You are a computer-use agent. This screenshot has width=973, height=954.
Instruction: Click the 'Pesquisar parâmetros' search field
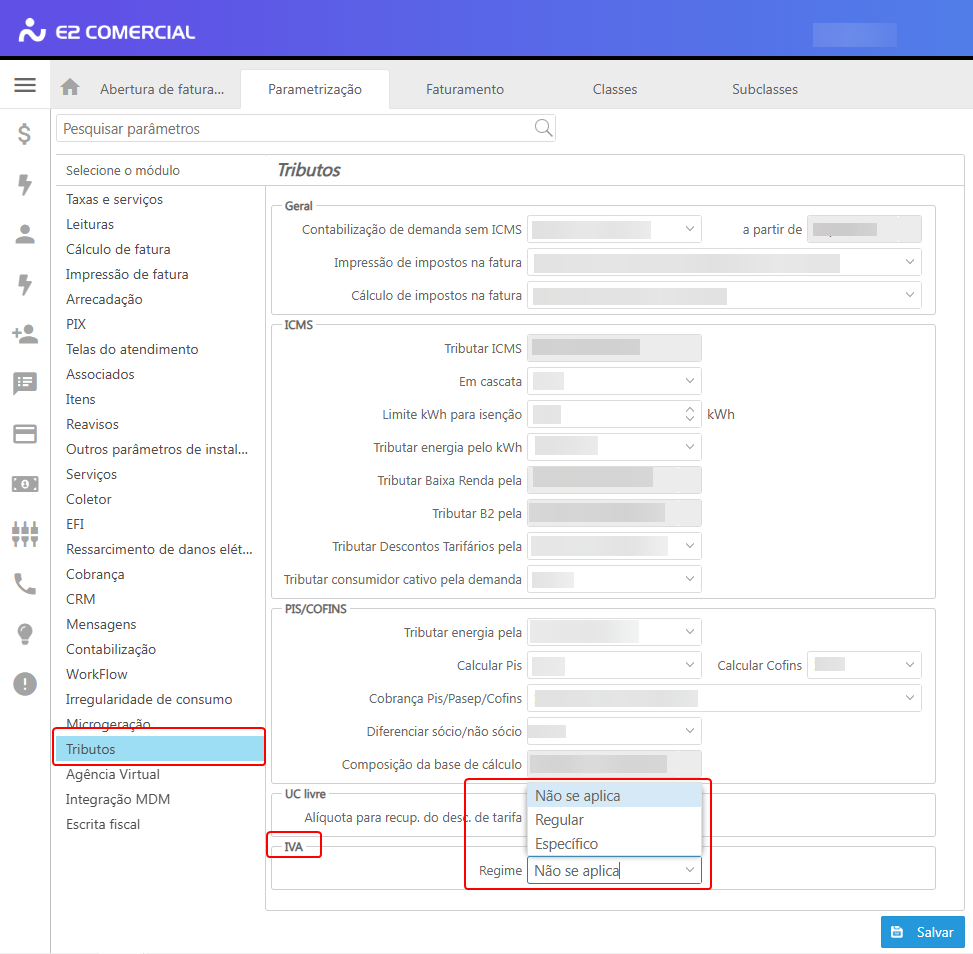pyautogui.click(x=295, y=129)
